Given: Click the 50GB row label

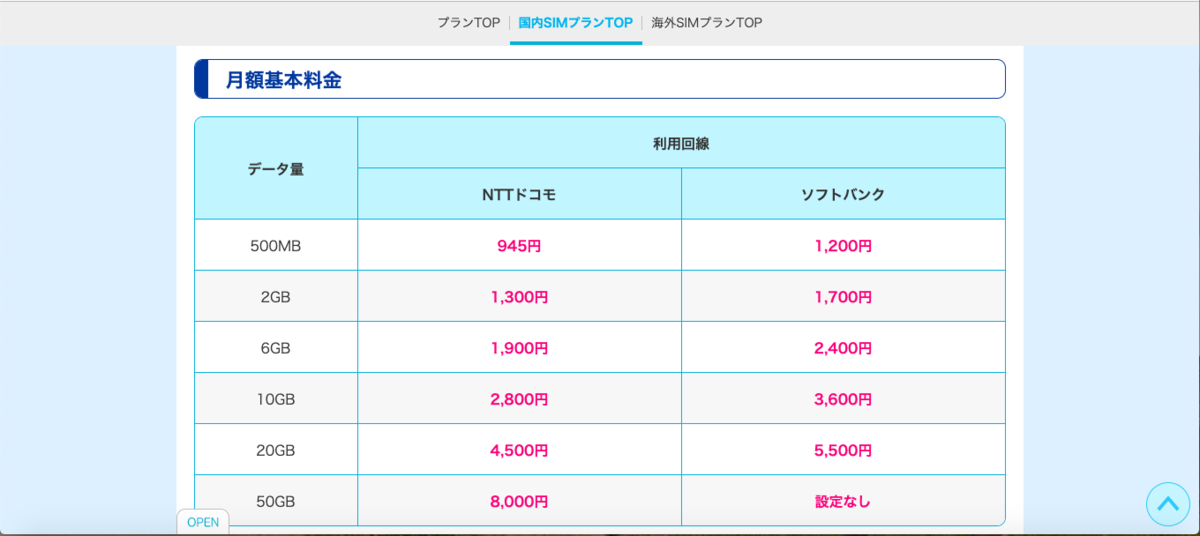Looking at the screenshot, I should (x=276, y=500).
